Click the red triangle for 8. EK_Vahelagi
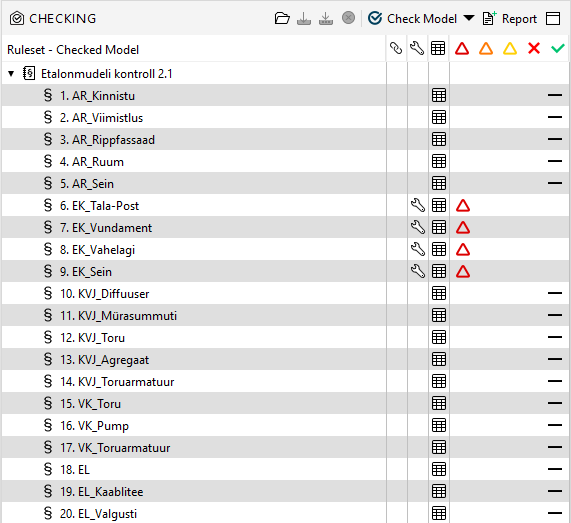This screenshot has width=571, height=523. click(463, 249)
